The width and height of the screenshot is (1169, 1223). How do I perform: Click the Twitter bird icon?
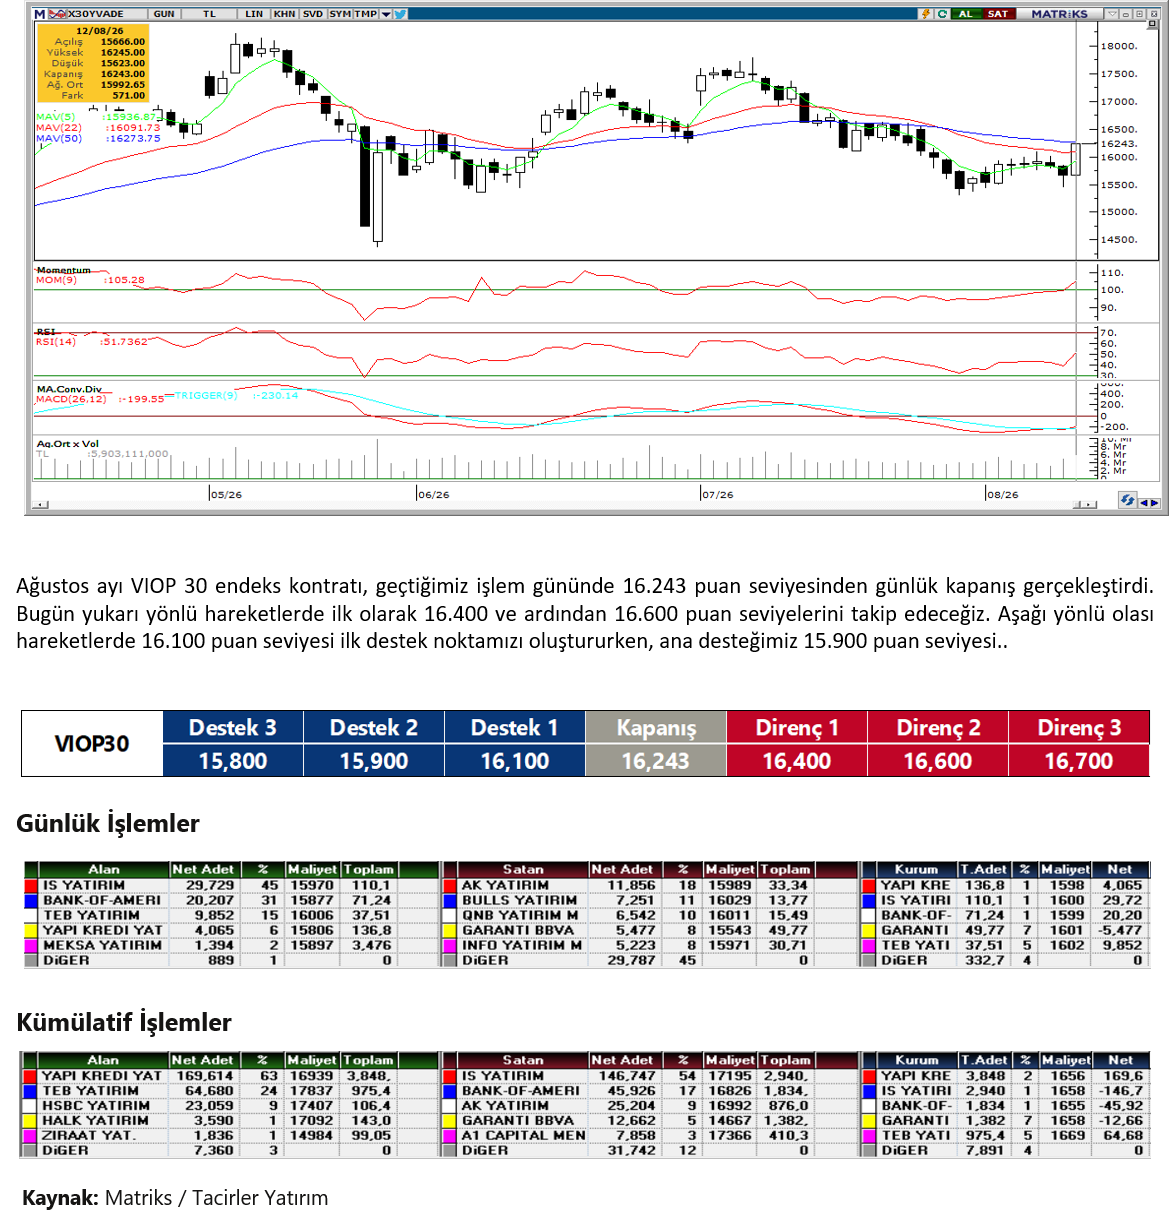(x=400, y=14)
